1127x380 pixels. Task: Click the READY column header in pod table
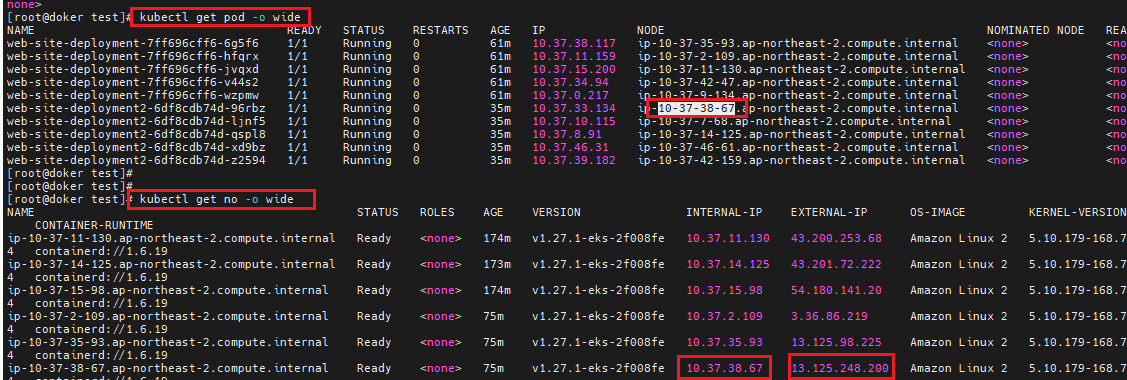point(304,30)
